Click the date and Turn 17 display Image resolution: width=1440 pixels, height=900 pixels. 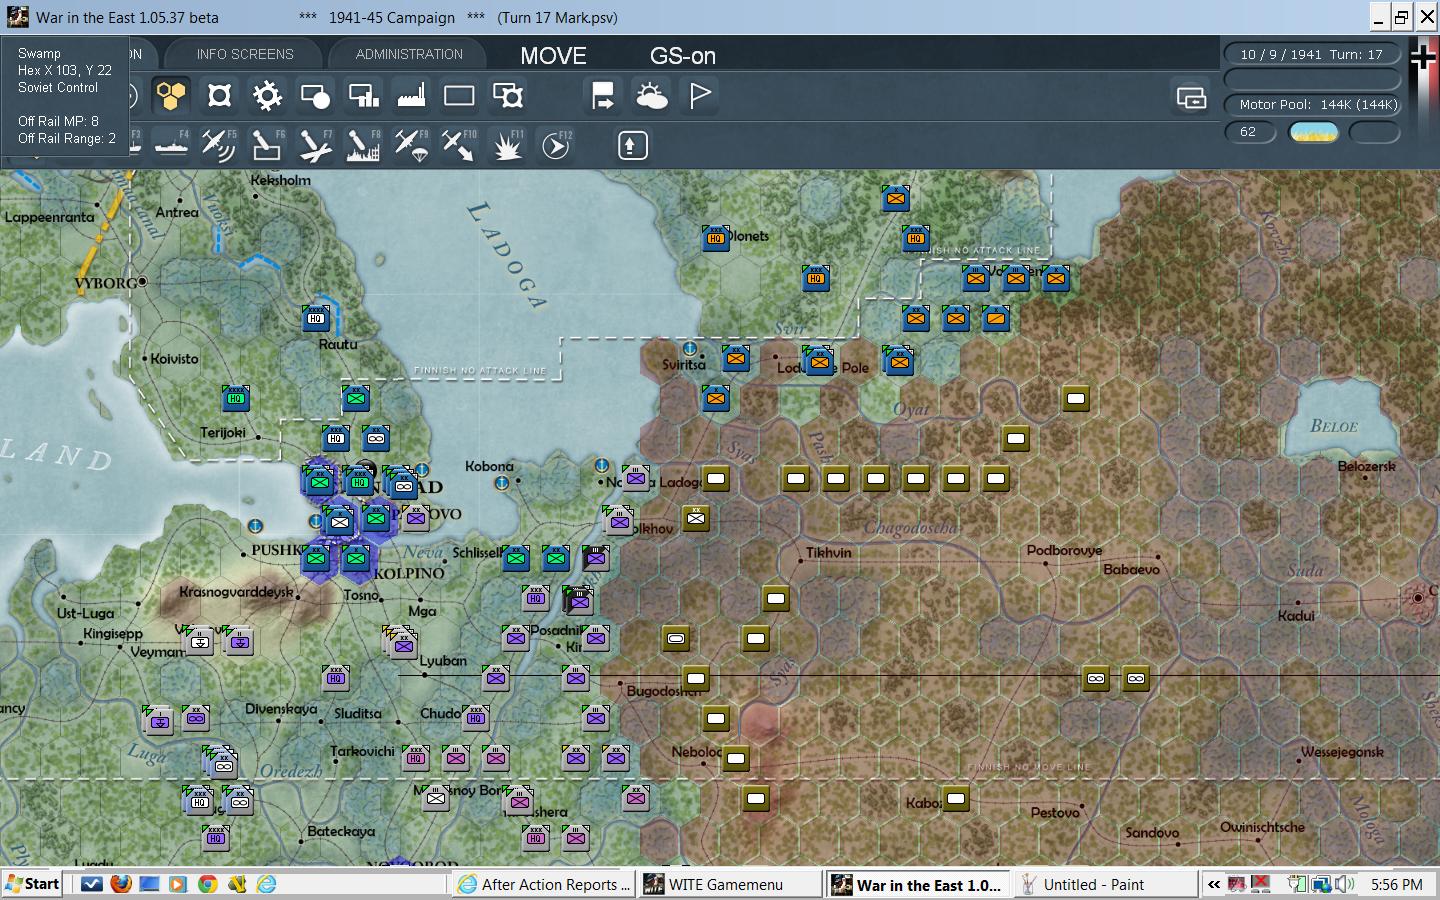coord(1311,54)
